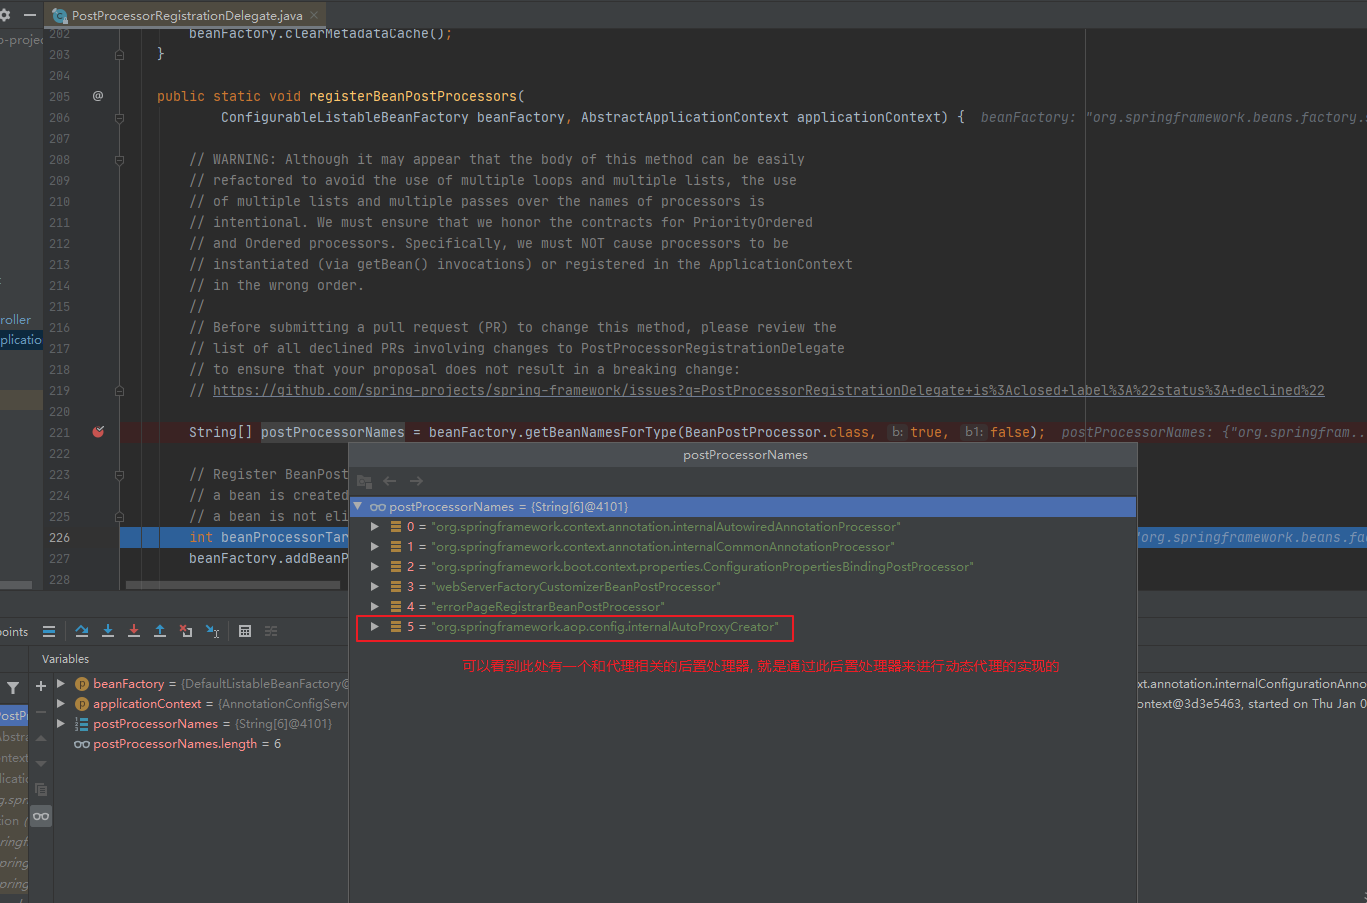Click the folder icon in postProcessorNames popup
1367x903 pixels.
point(364,481)
